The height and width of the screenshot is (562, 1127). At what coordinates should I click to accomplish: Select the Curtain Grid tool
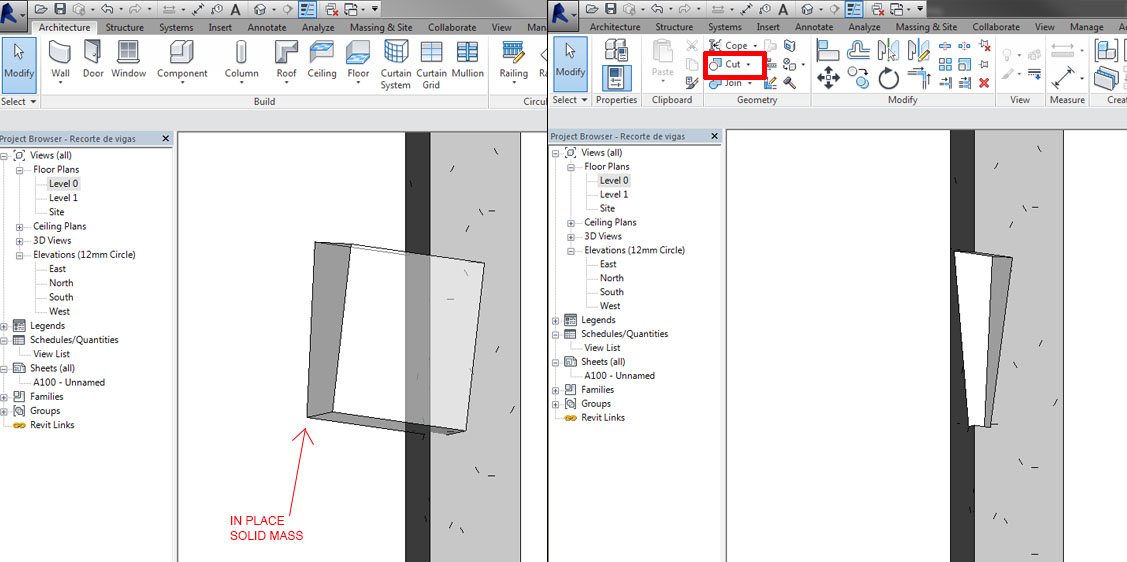point(431,64)
